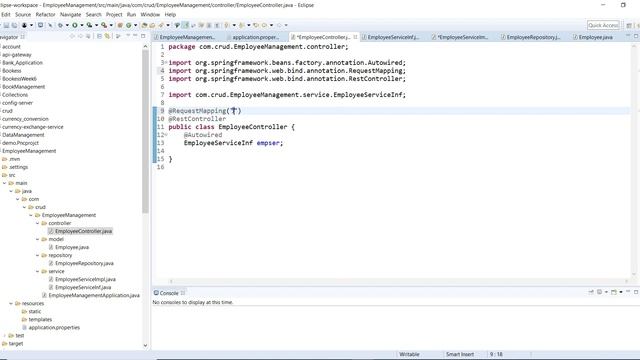The image size is (640, 360).
Task: Select EmployeeServiceImpl.java in the tree
Action: [x=85, y=280]
